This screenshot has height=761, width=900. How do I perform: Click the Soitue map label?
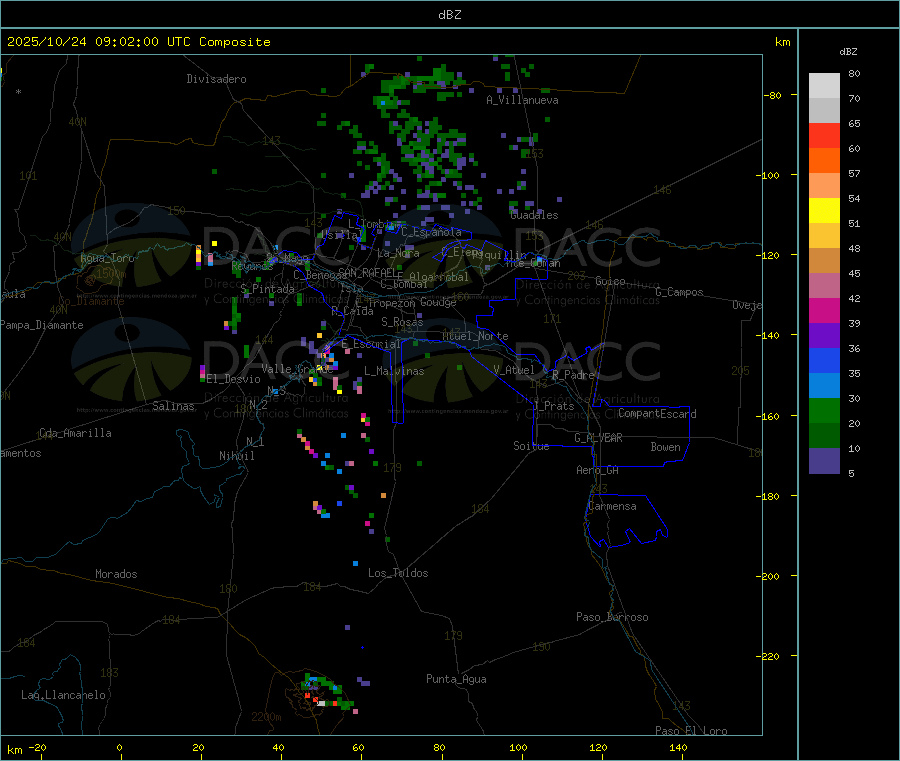tap(531, 446)
